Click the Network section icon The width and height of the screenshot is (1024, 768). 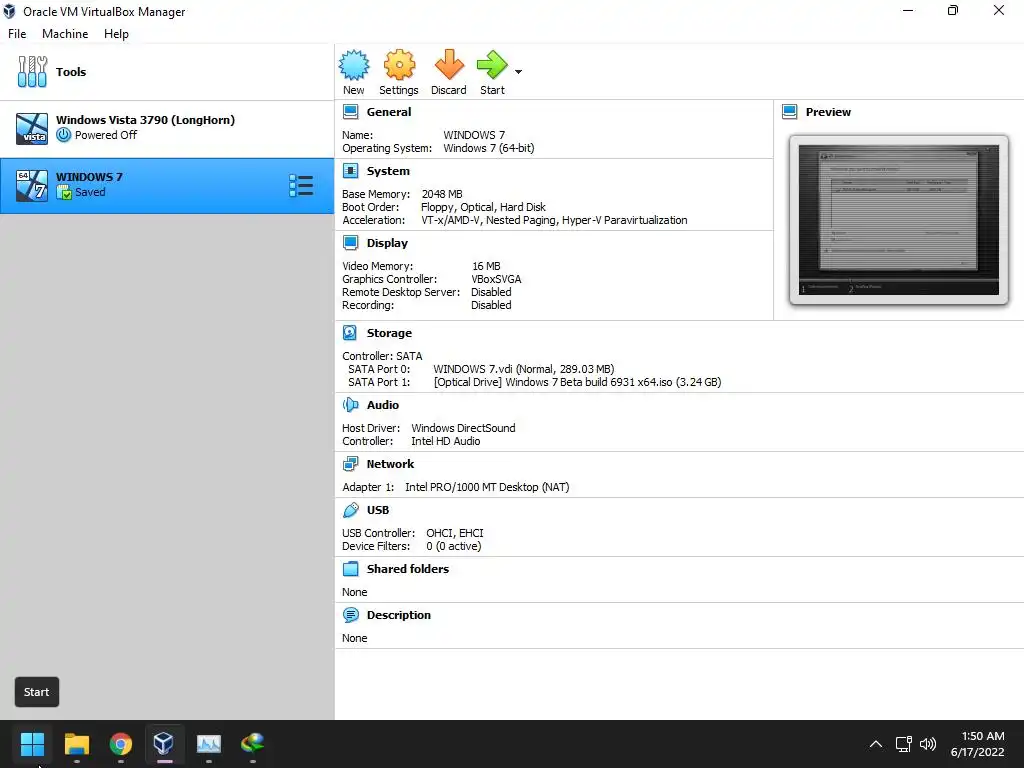pyautogui.click(x=351, y=464)
